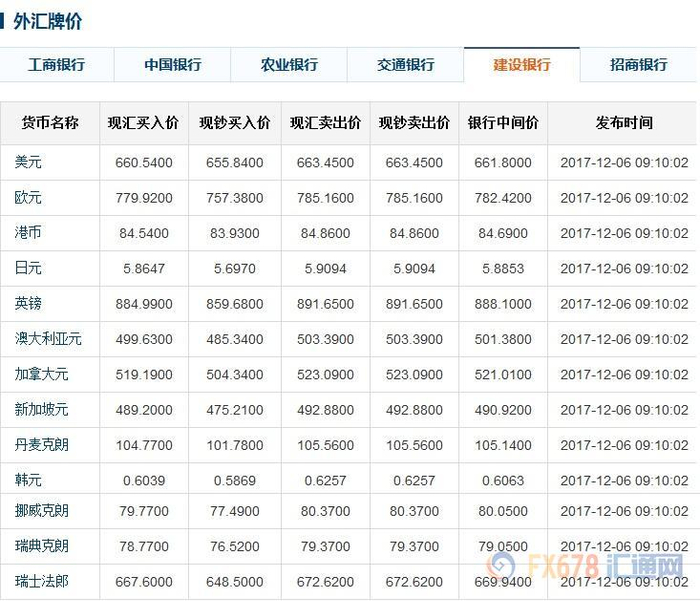The height and width of the screenshot is (601, 700).
Task: Click the 港币 currency name
Action: 28,233
